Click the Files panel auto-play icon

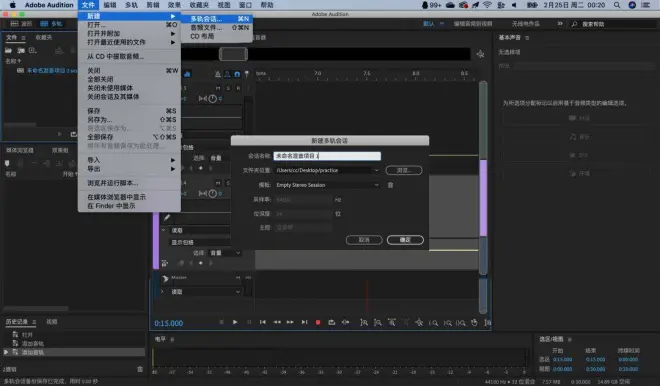coord(74,134)
